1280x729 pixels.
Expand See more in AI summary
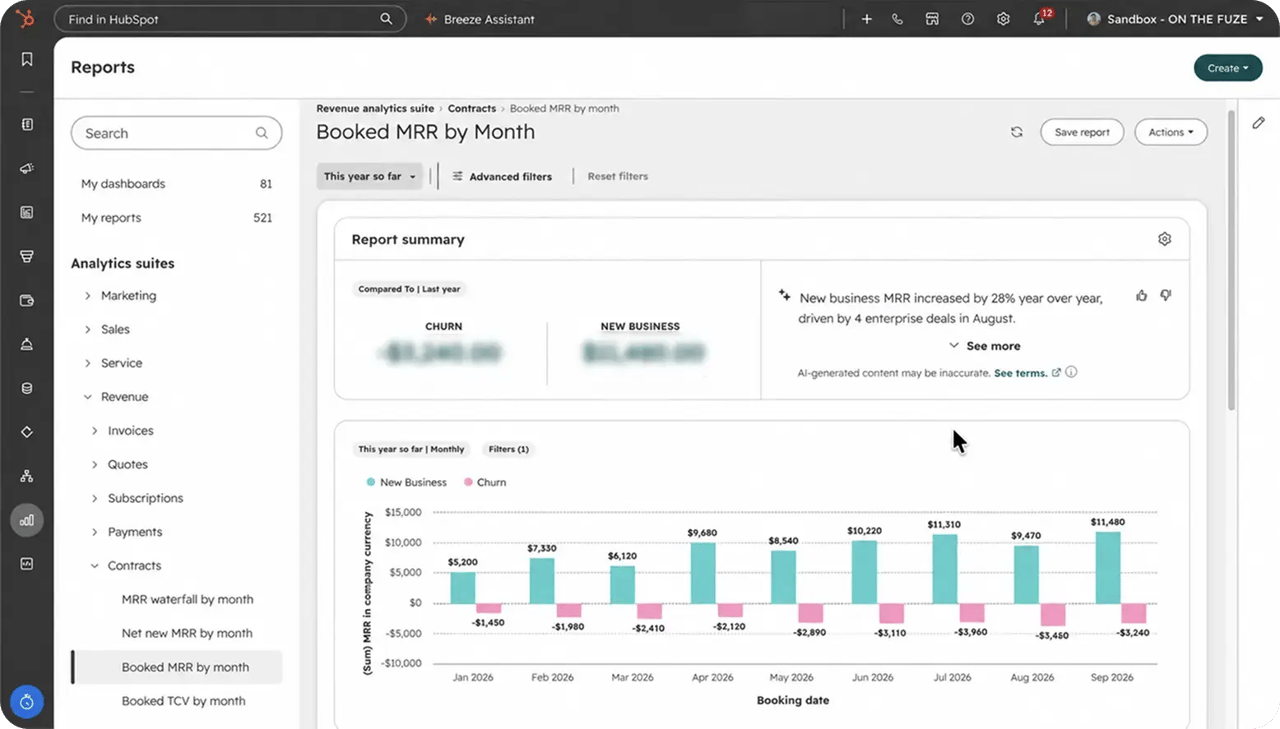coord(985,346)
